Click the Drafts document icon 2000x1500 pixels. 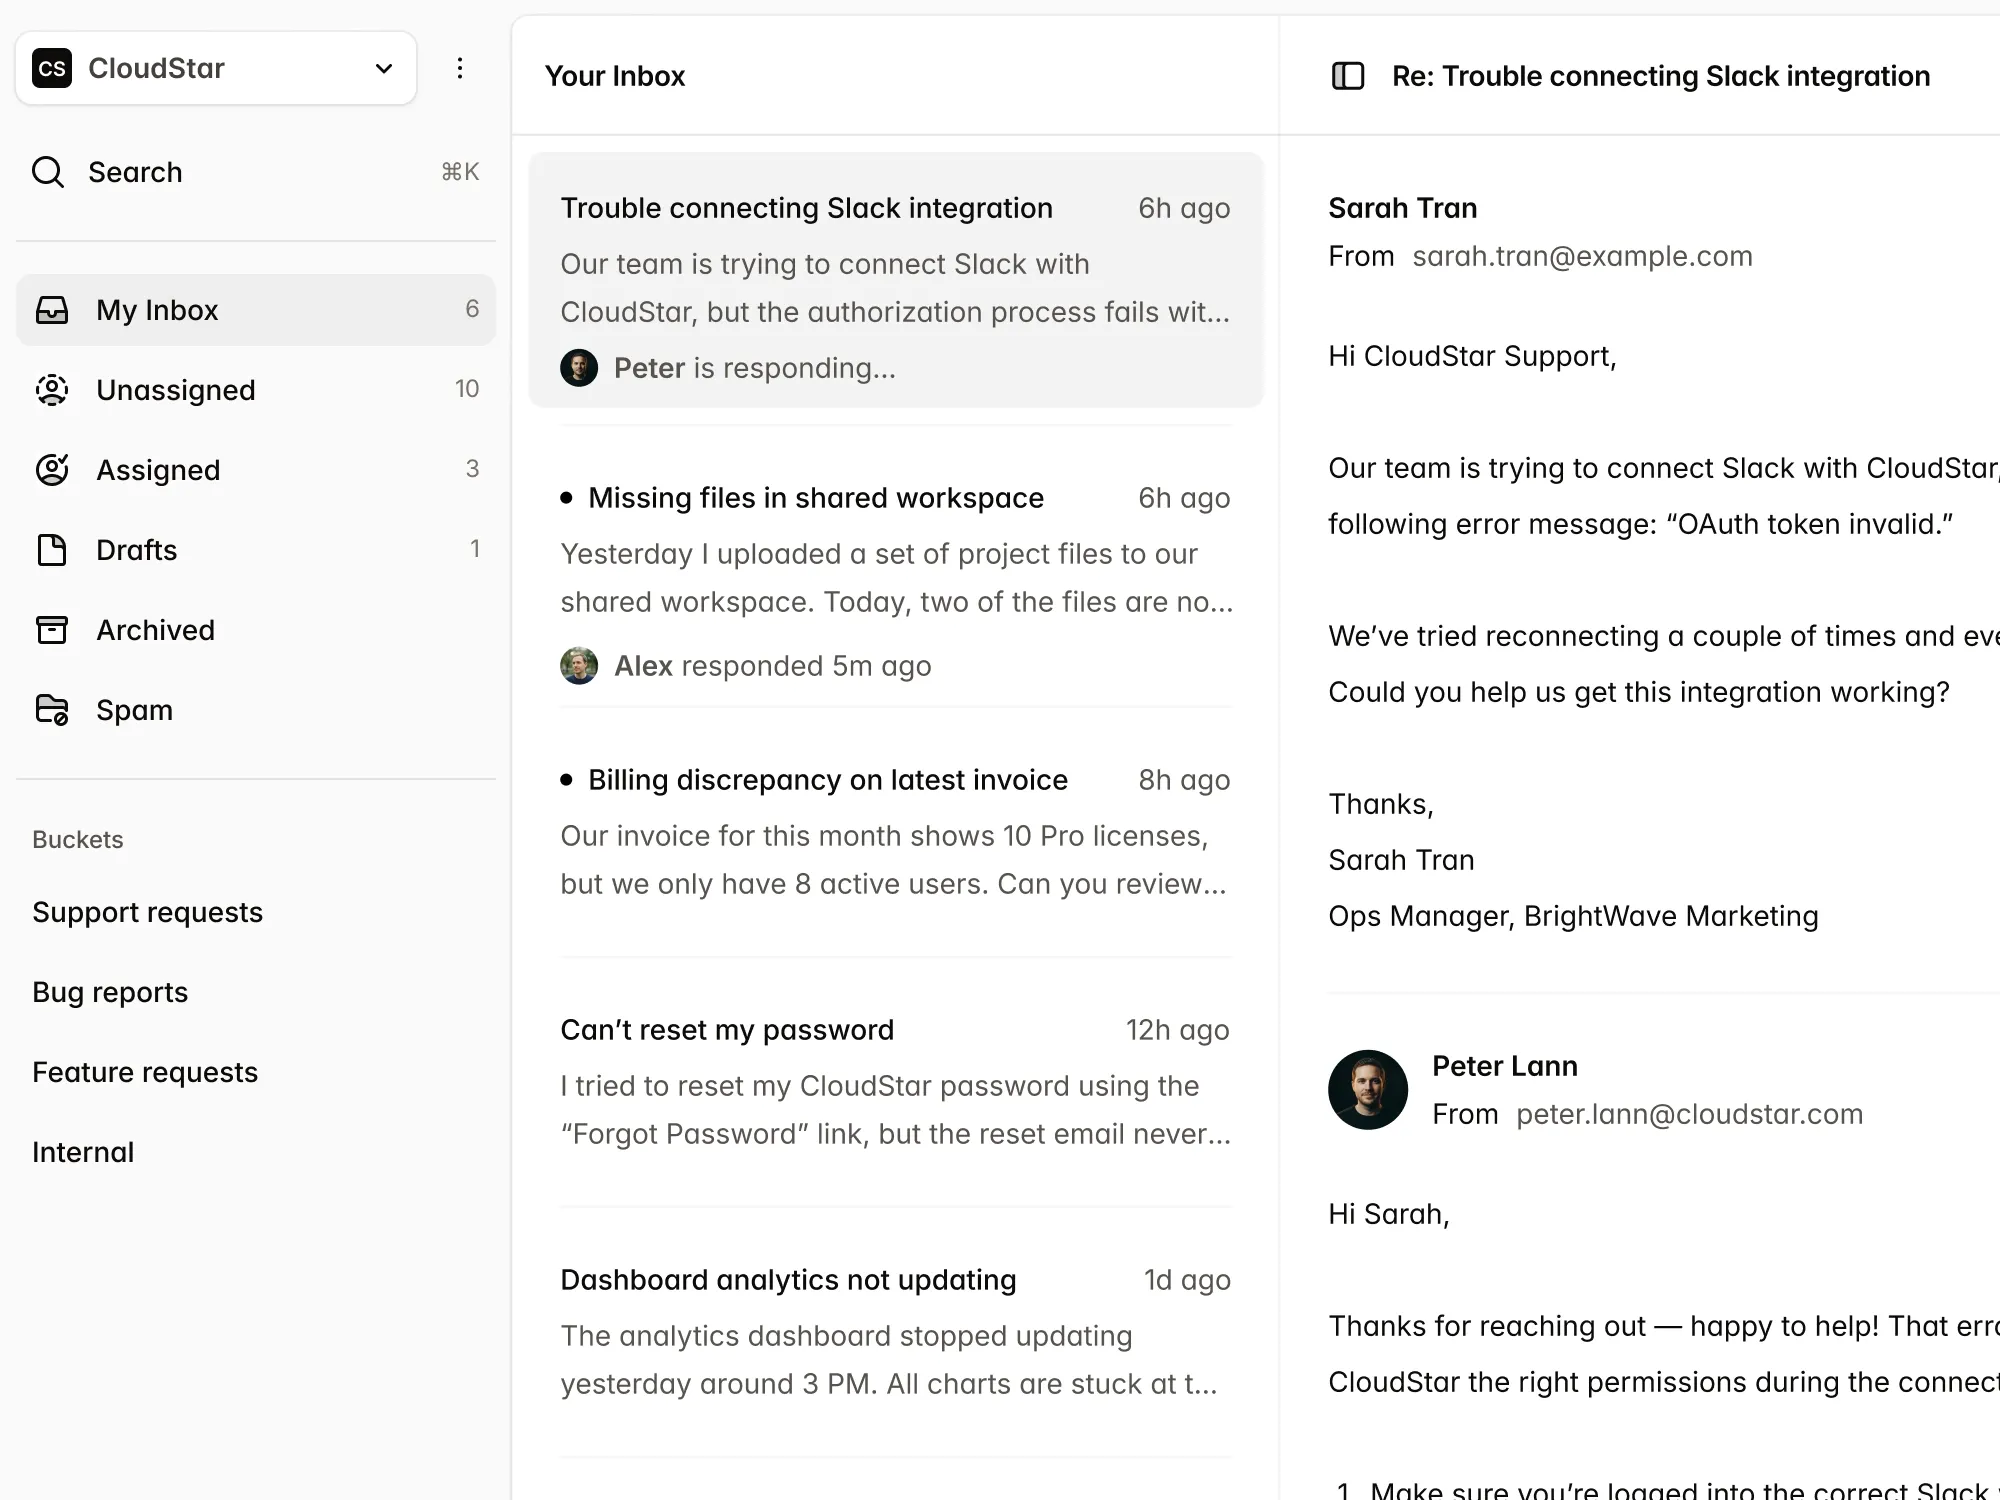[52, 550]
